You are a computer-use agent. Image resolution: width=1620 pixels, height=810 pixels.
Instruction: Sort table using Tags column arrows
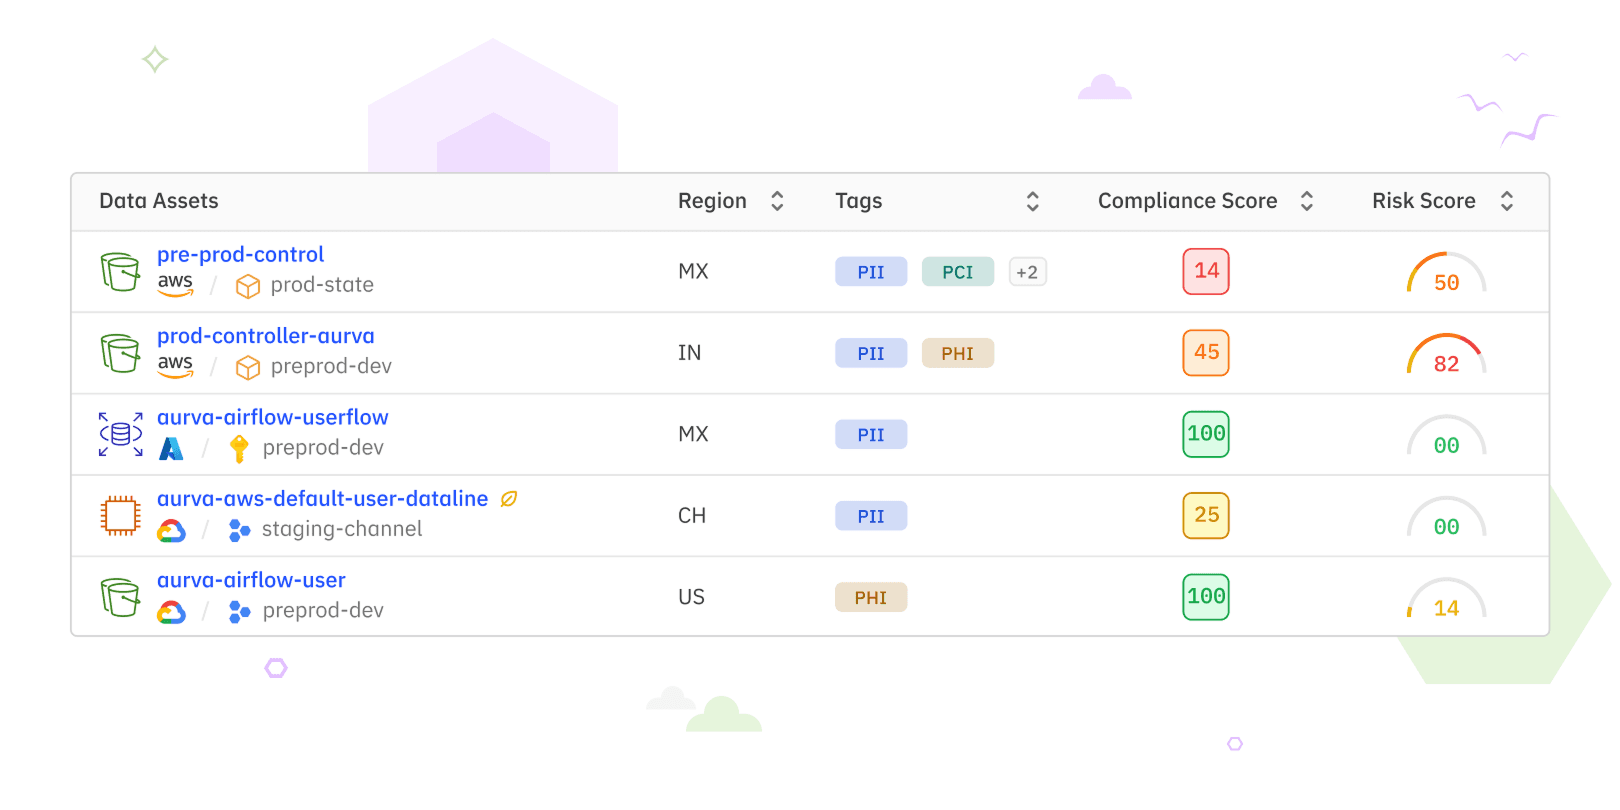[x=1033, y=202]
